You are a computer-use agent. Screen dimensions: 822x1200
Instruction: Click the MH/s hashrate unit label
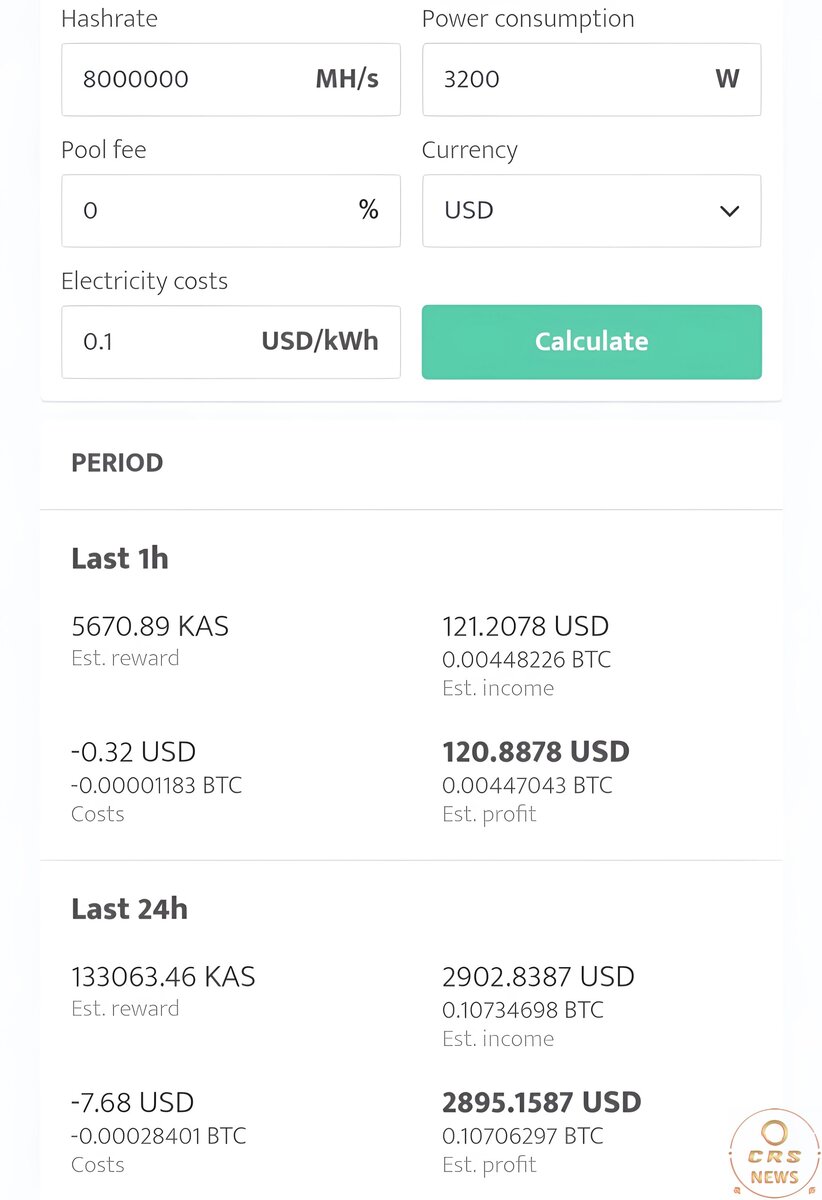(x=347, y=79)
